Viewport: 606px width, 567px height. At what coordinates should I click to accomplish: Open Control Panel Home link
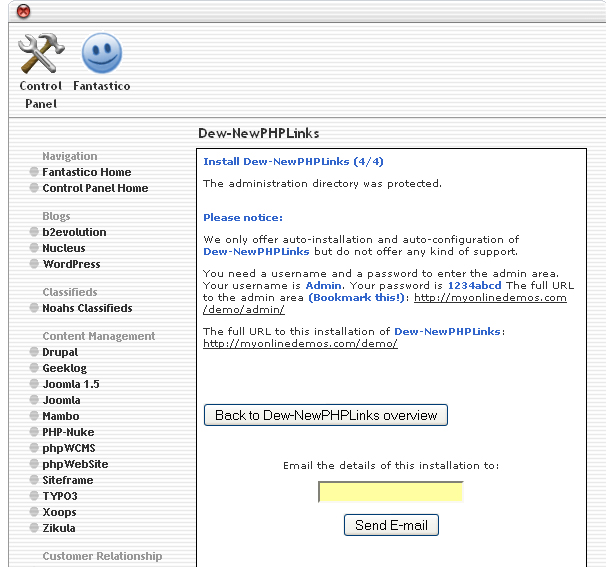(x=95, y=188)
